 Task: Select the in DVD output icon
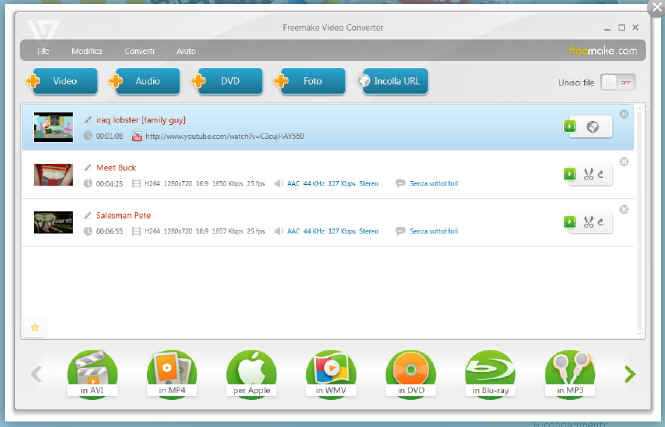[411, 374]
